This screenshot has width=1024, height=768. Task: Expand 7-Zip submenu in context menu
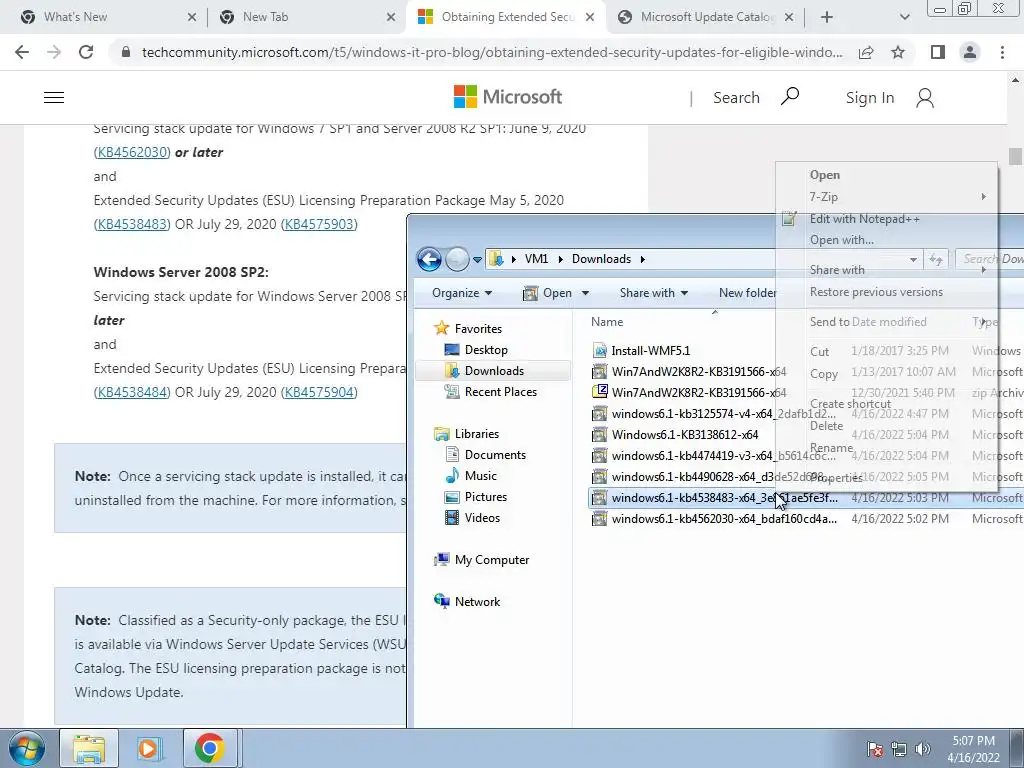pos(886,197)
